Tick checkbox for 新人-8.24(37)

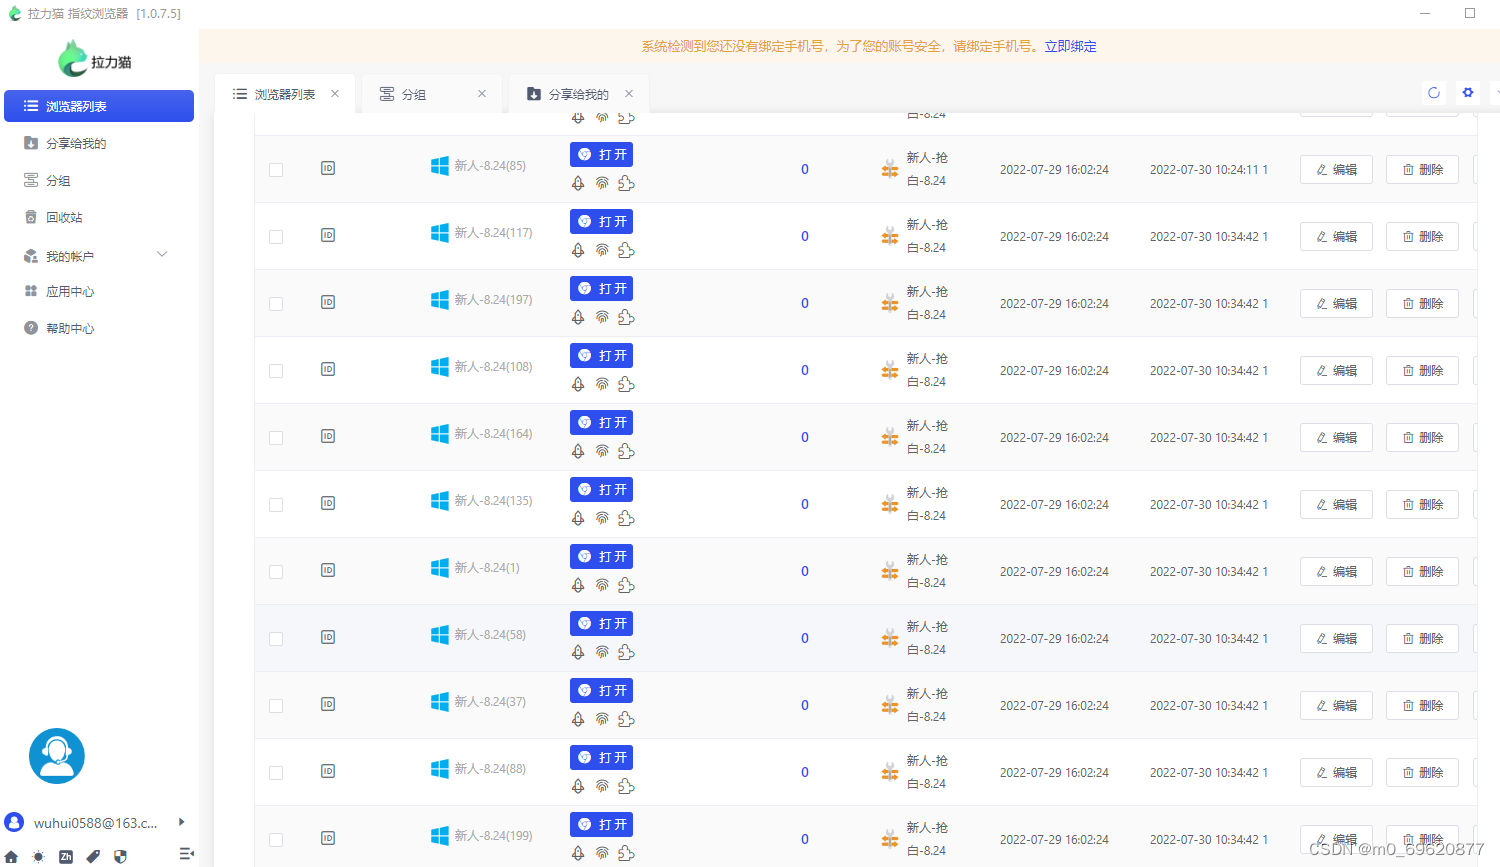pos(276,706)
